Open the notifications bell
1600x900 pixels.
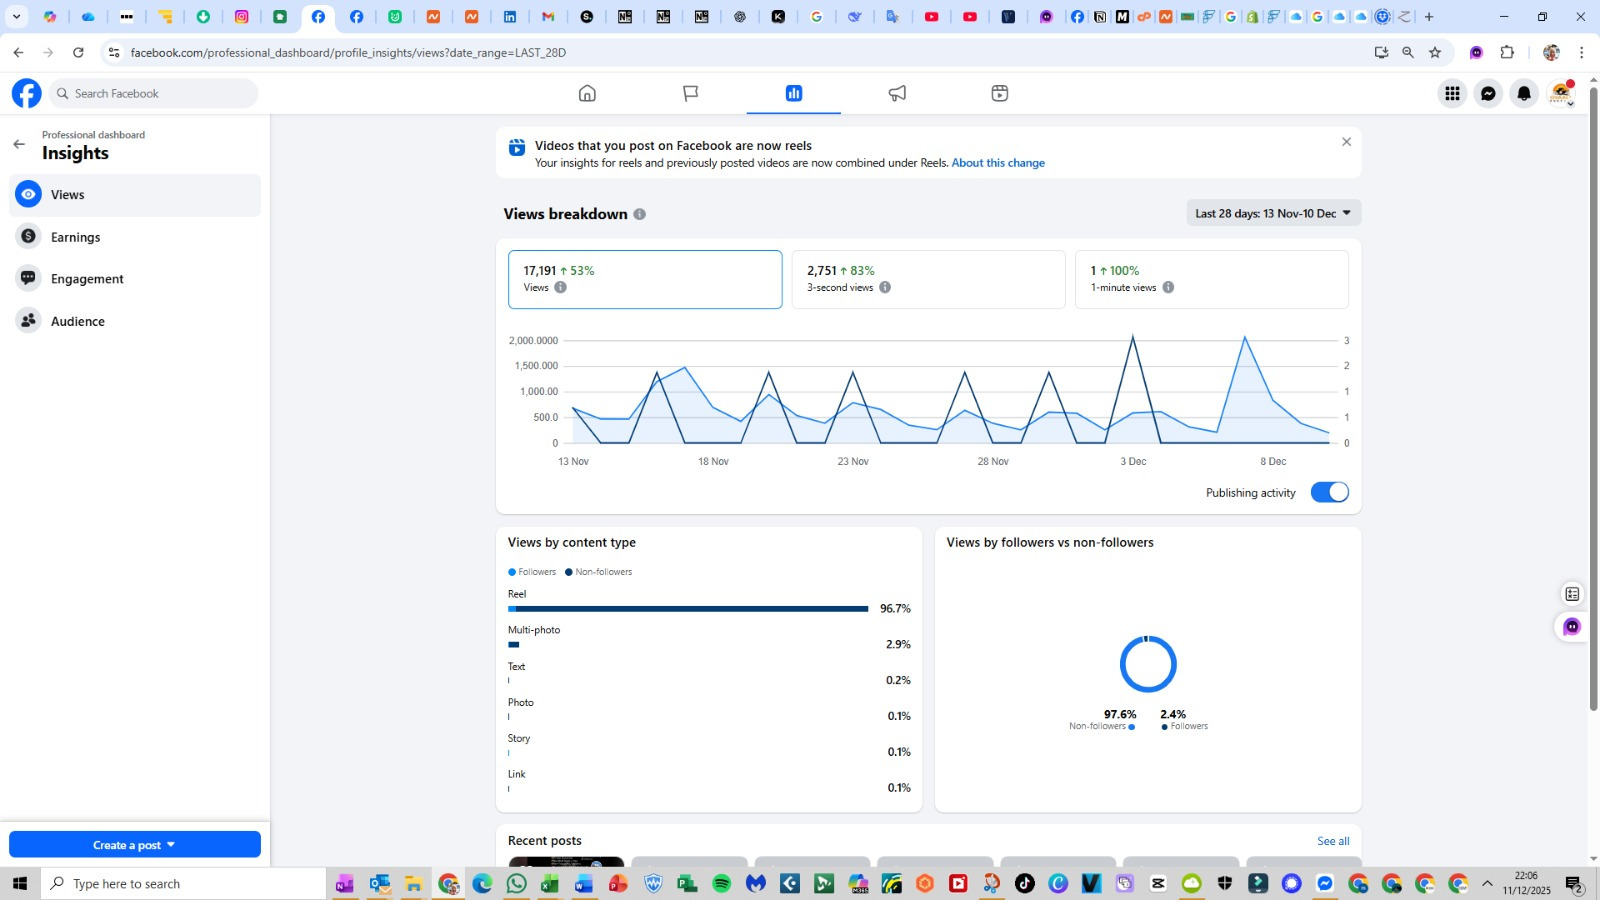coord(1524,93)
